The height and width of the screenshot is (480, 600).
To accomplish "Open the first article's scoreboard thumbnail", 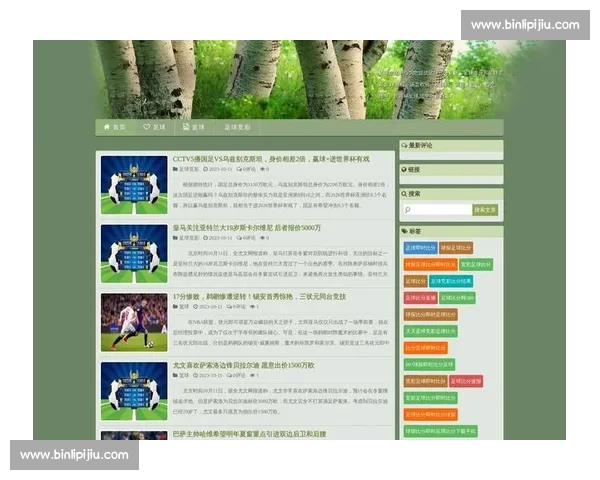I will pyautogui.click(x=134, y=184).
